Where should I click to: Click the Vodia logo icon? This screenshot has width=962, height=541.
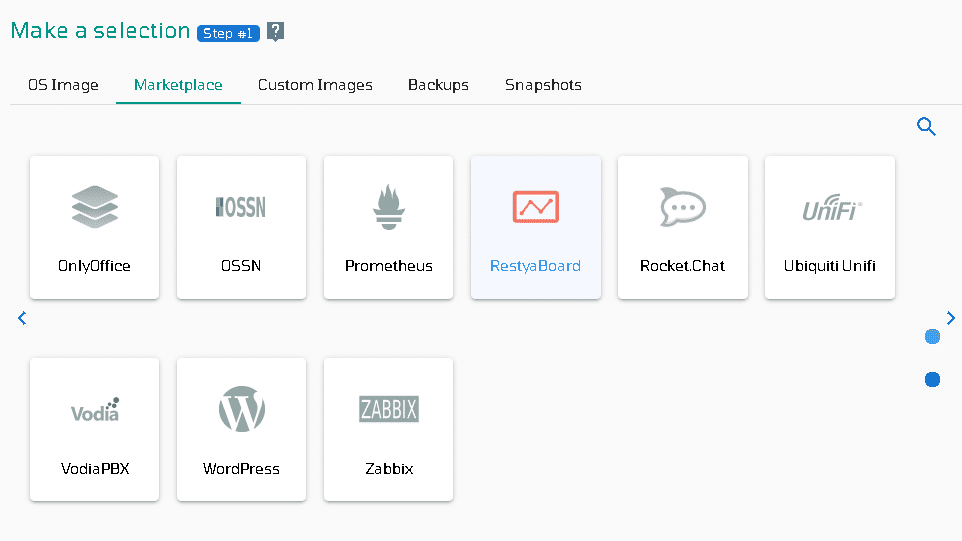tap(95, 410)
